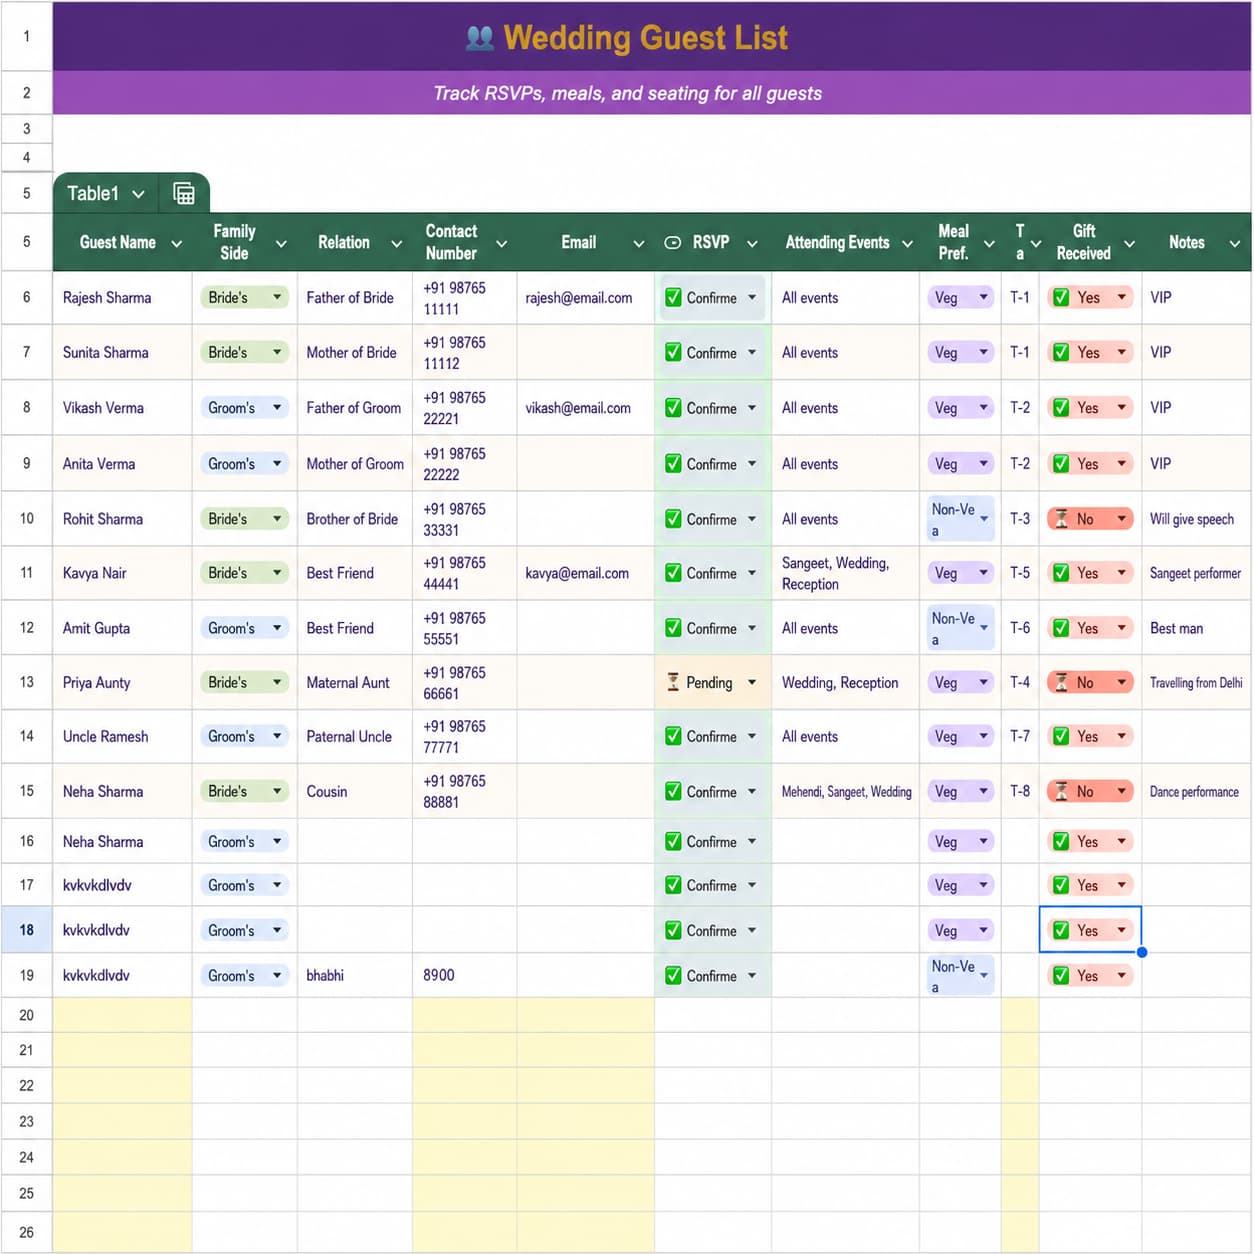Image resolution: width=1254 pixels, height=1254 pixels.
Task: Open the Attending Events column header menu
Action: (907, 243)
